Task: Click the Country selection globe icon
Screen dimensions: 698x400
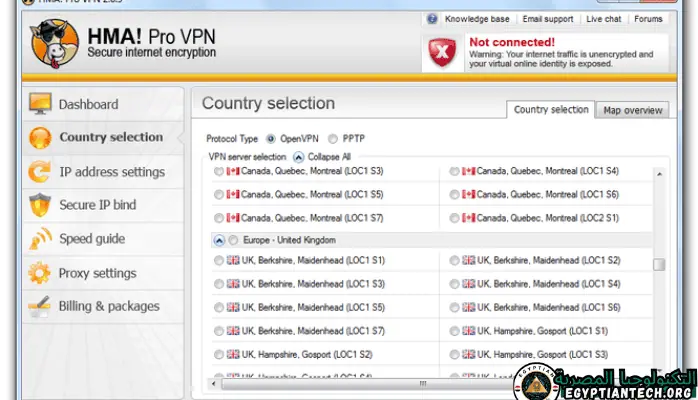Action: pyautogui.click(x=40, y=138)
